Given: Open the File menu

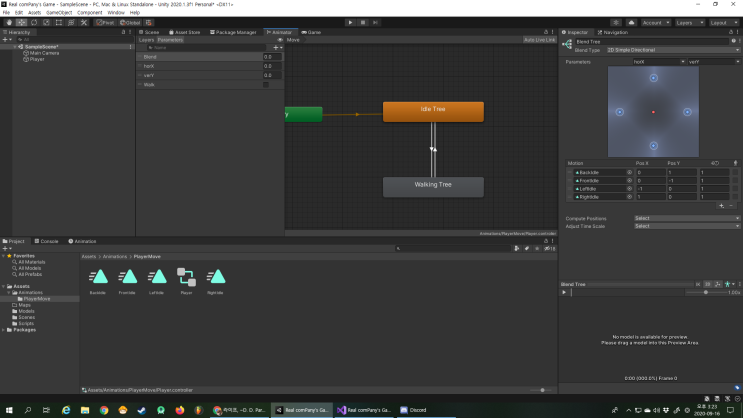Looking at the screenshot, I should click(x=6, y=13).
